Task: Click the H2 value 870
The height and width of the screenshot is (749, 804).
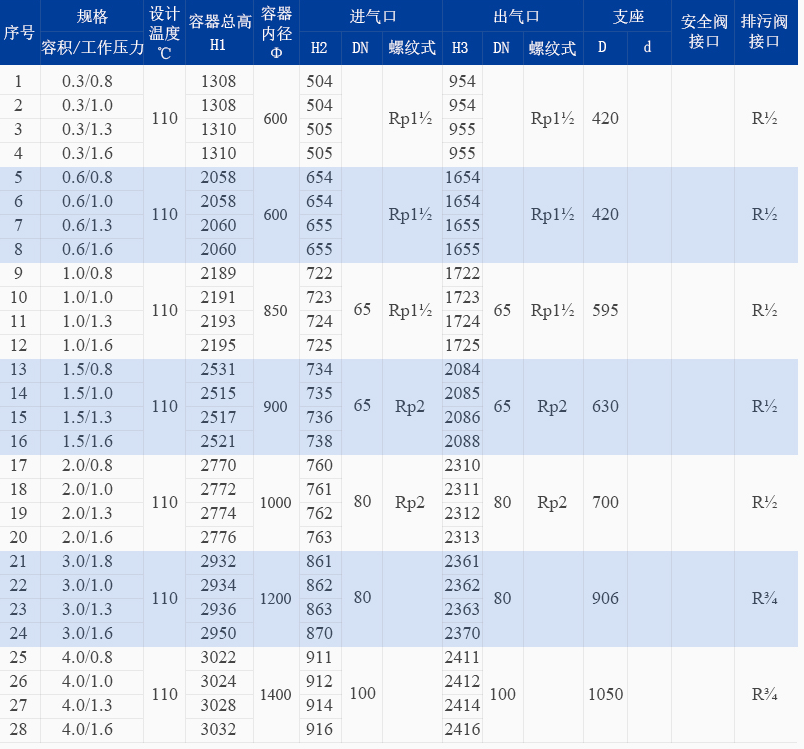Action: (x=319, y=634)
